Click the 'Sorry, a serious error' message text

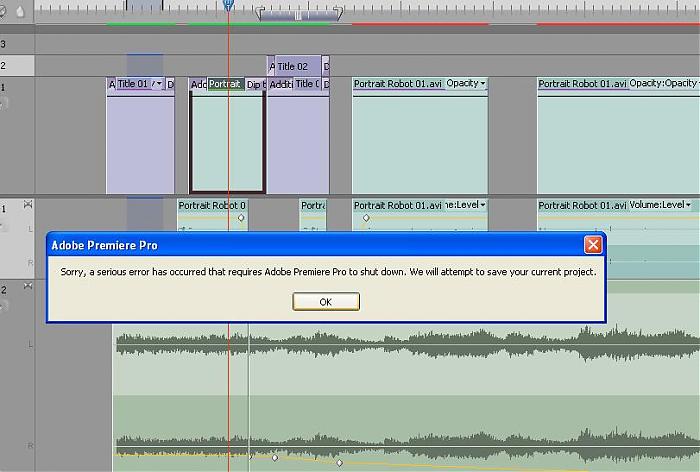328,272
